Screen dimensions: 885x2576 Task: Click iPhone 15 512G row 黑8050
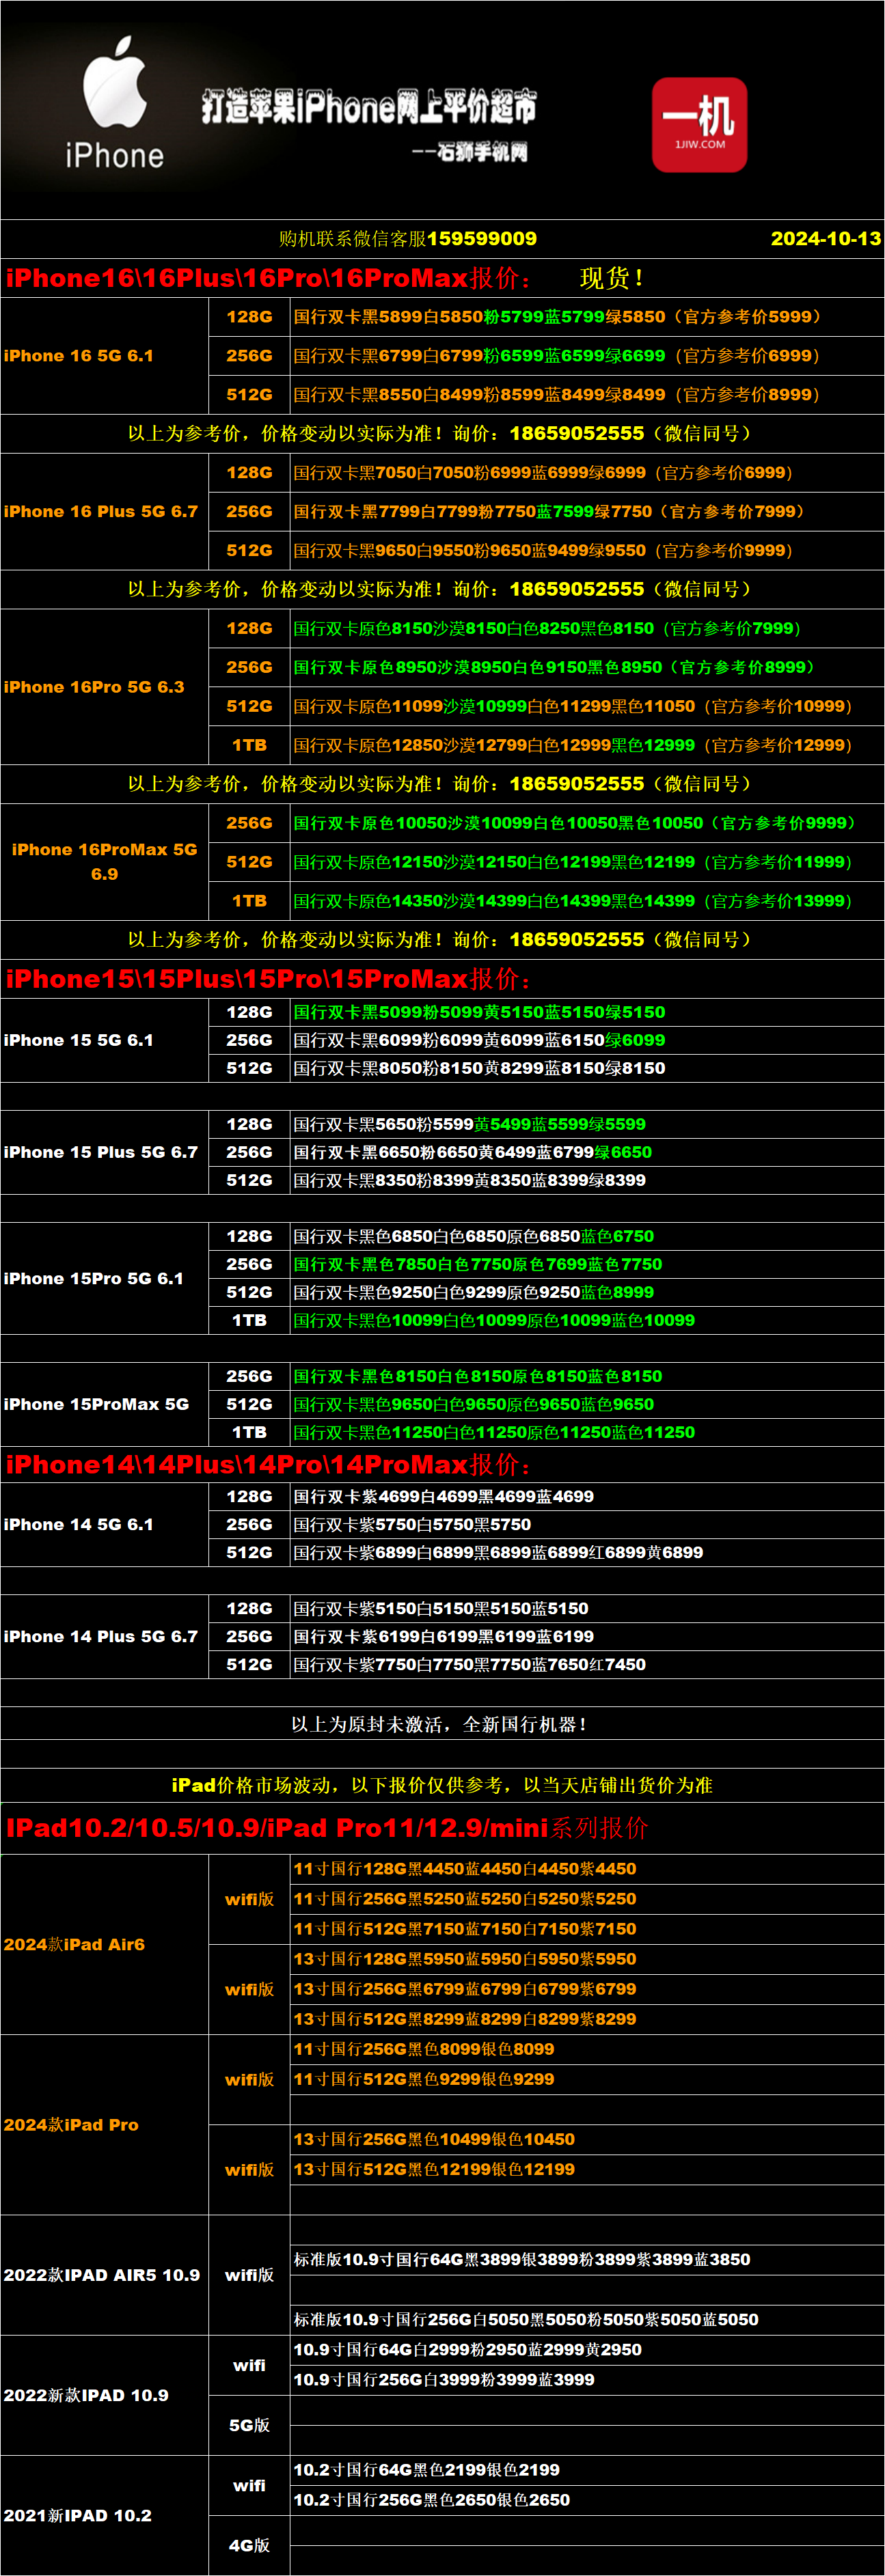point(587,1069)
